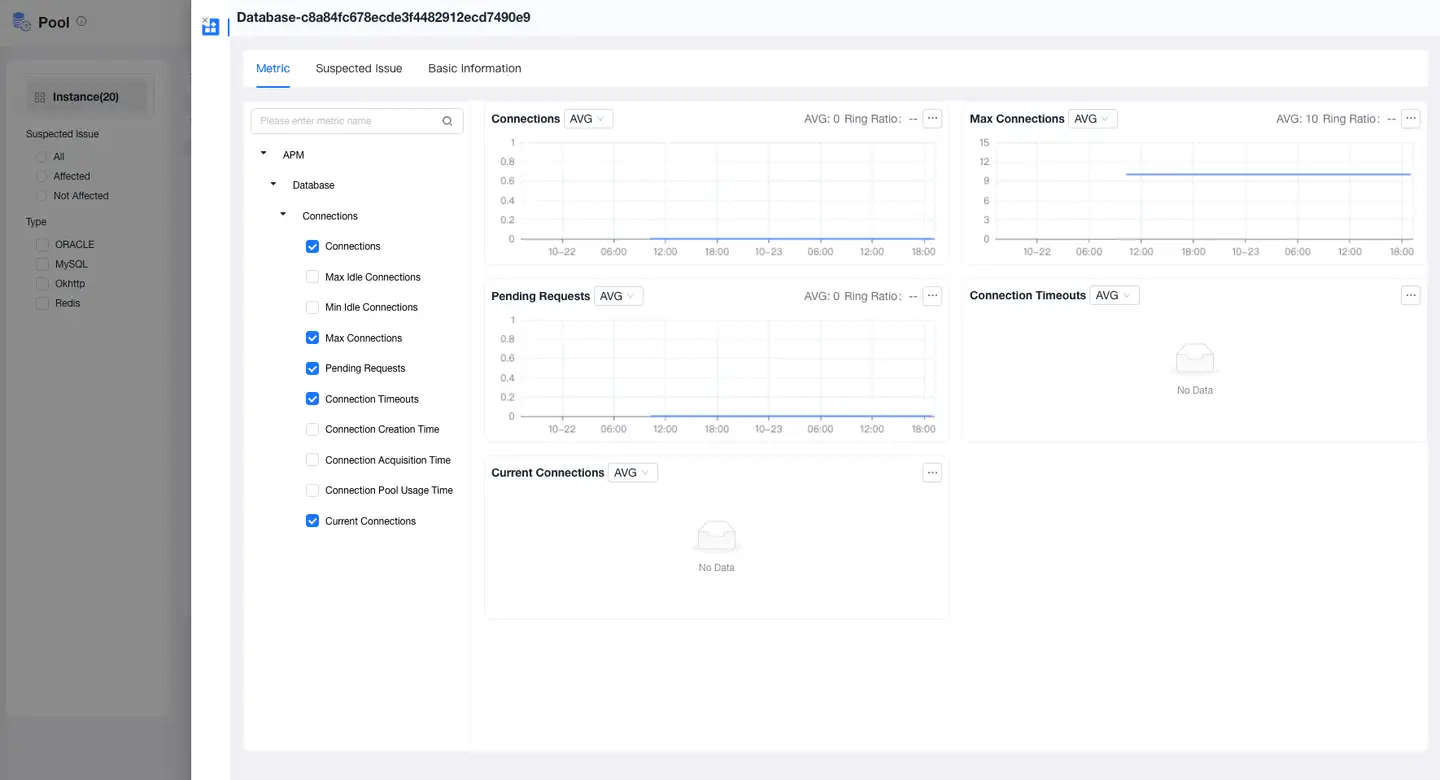Collapse the APM tree node
This screenshot has width=1440, height=780.
[264, 154]
